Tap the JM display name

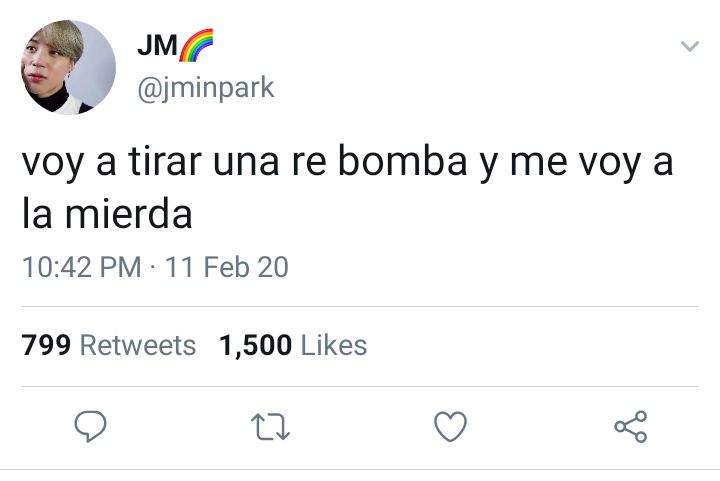click(x=158, y=45)
